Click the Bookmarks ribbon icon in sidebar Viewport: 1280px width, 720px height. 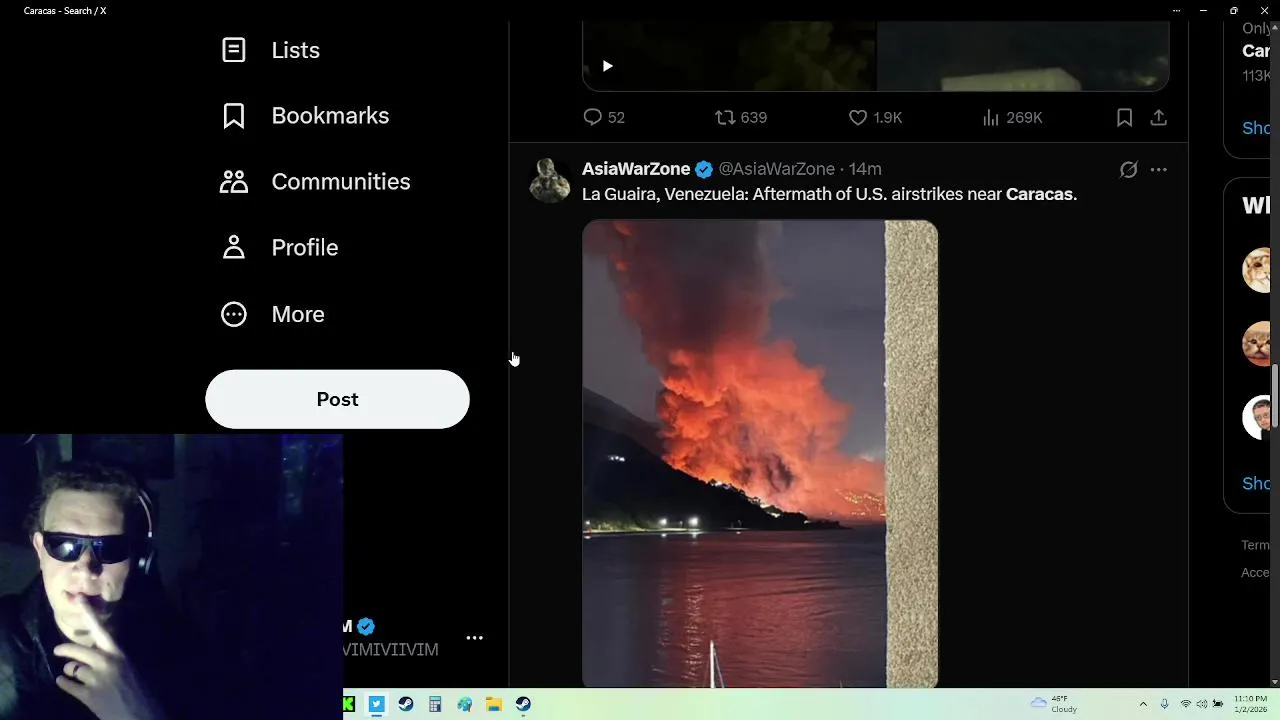[x=233, y=116]
